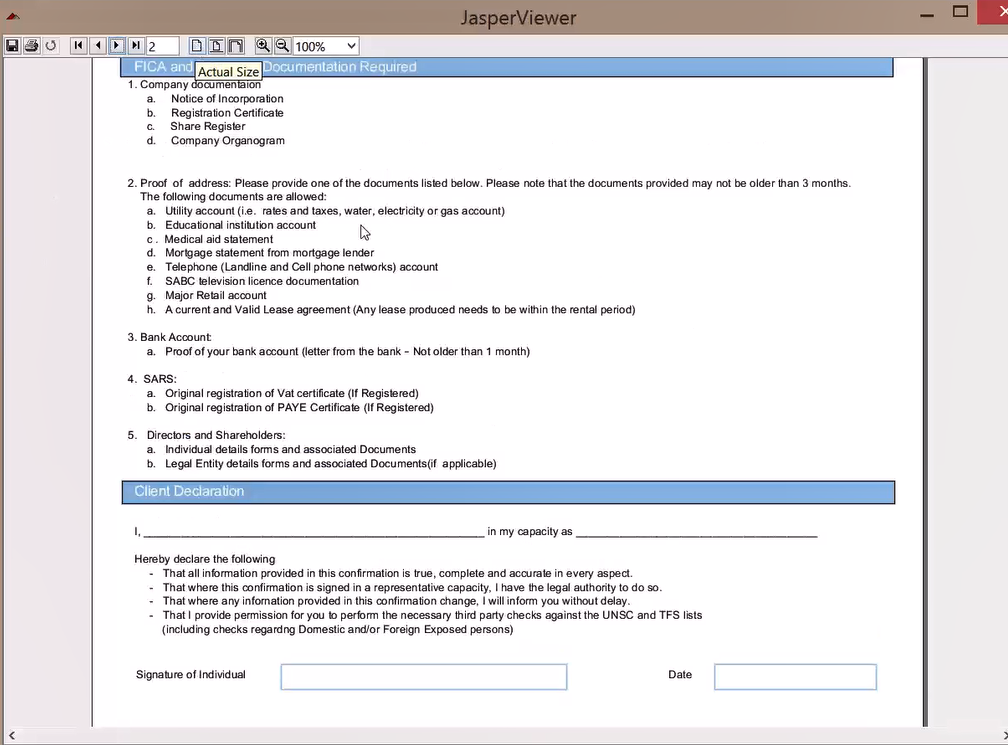Go to the previous page
The height and width of the screenshot is (745, 1008).
[x=97, y=46]
